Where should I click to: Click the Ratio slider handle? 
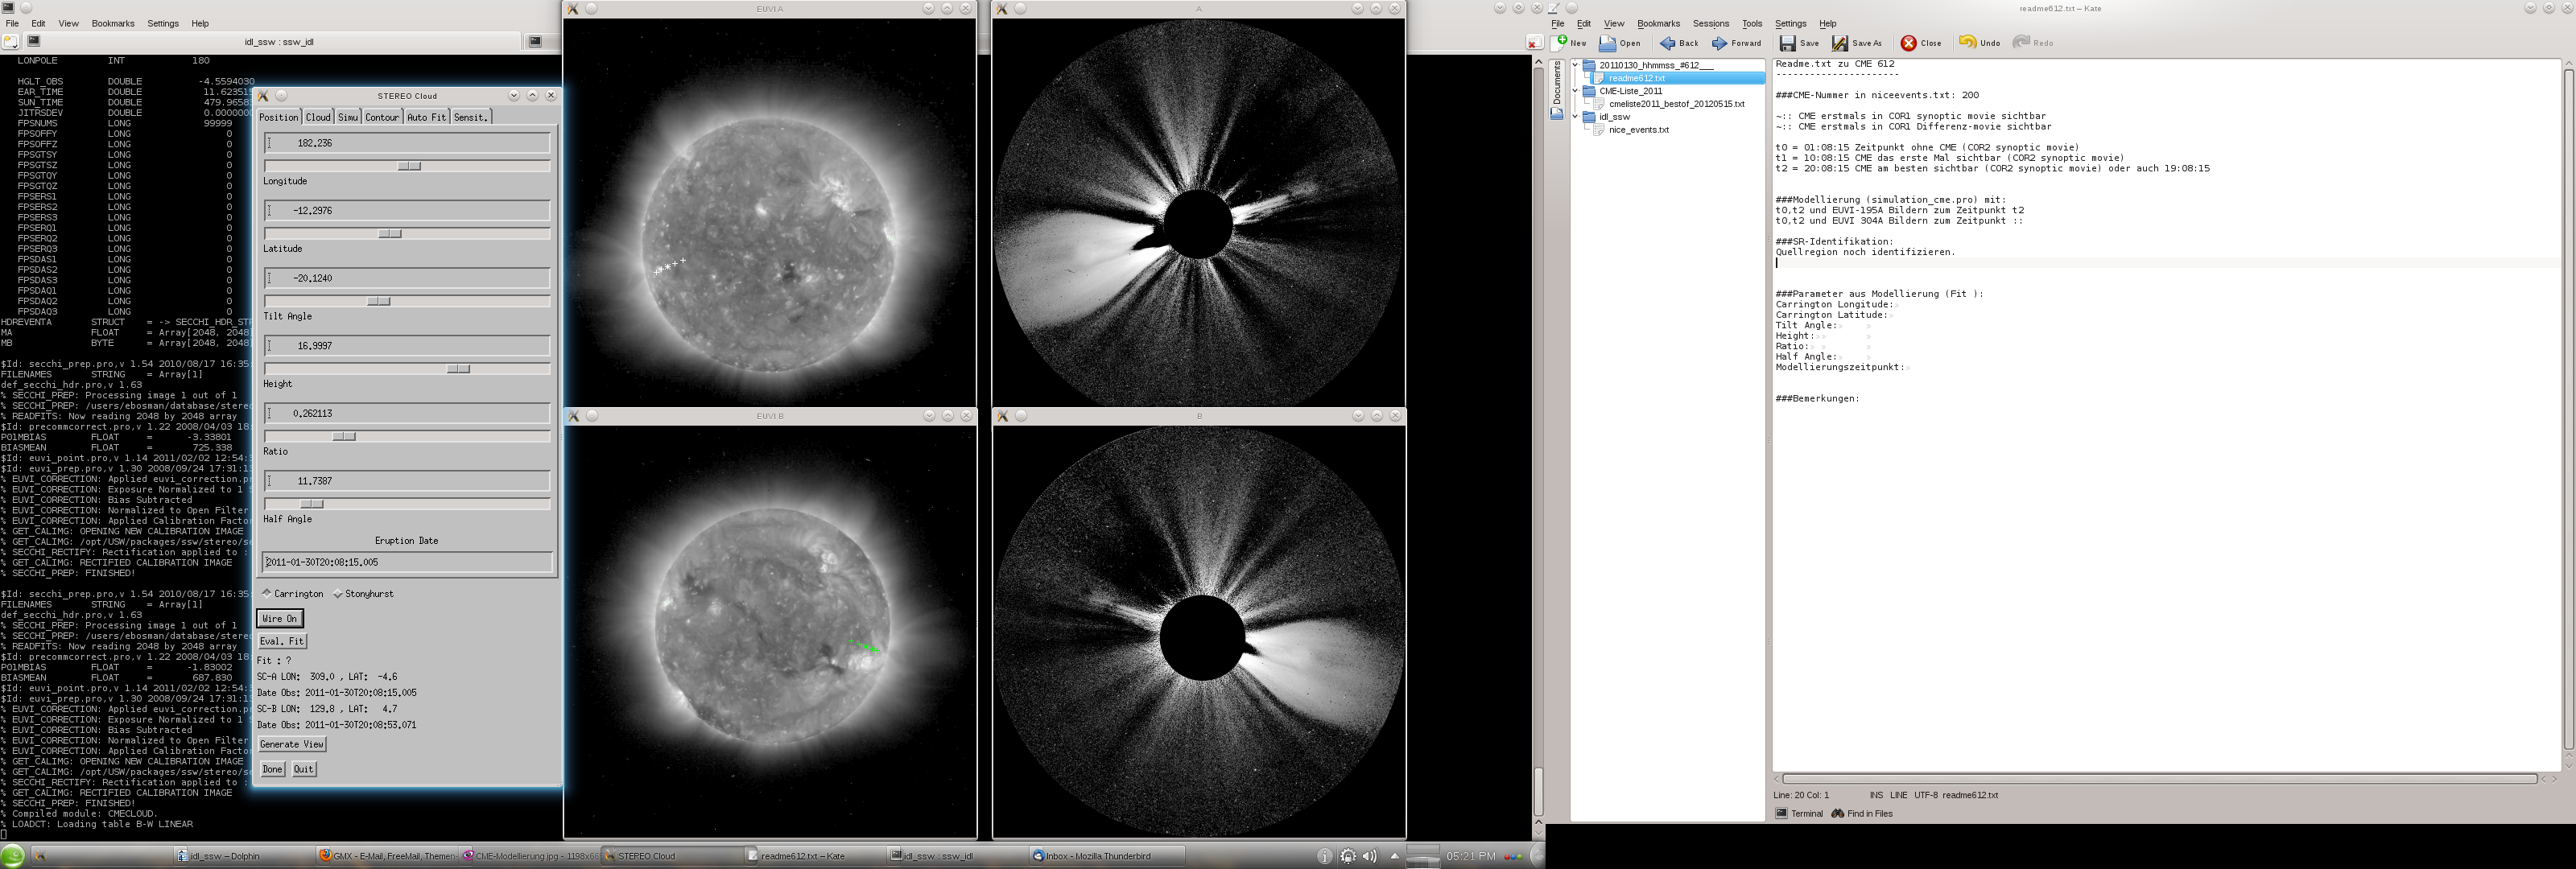[344, 437]
